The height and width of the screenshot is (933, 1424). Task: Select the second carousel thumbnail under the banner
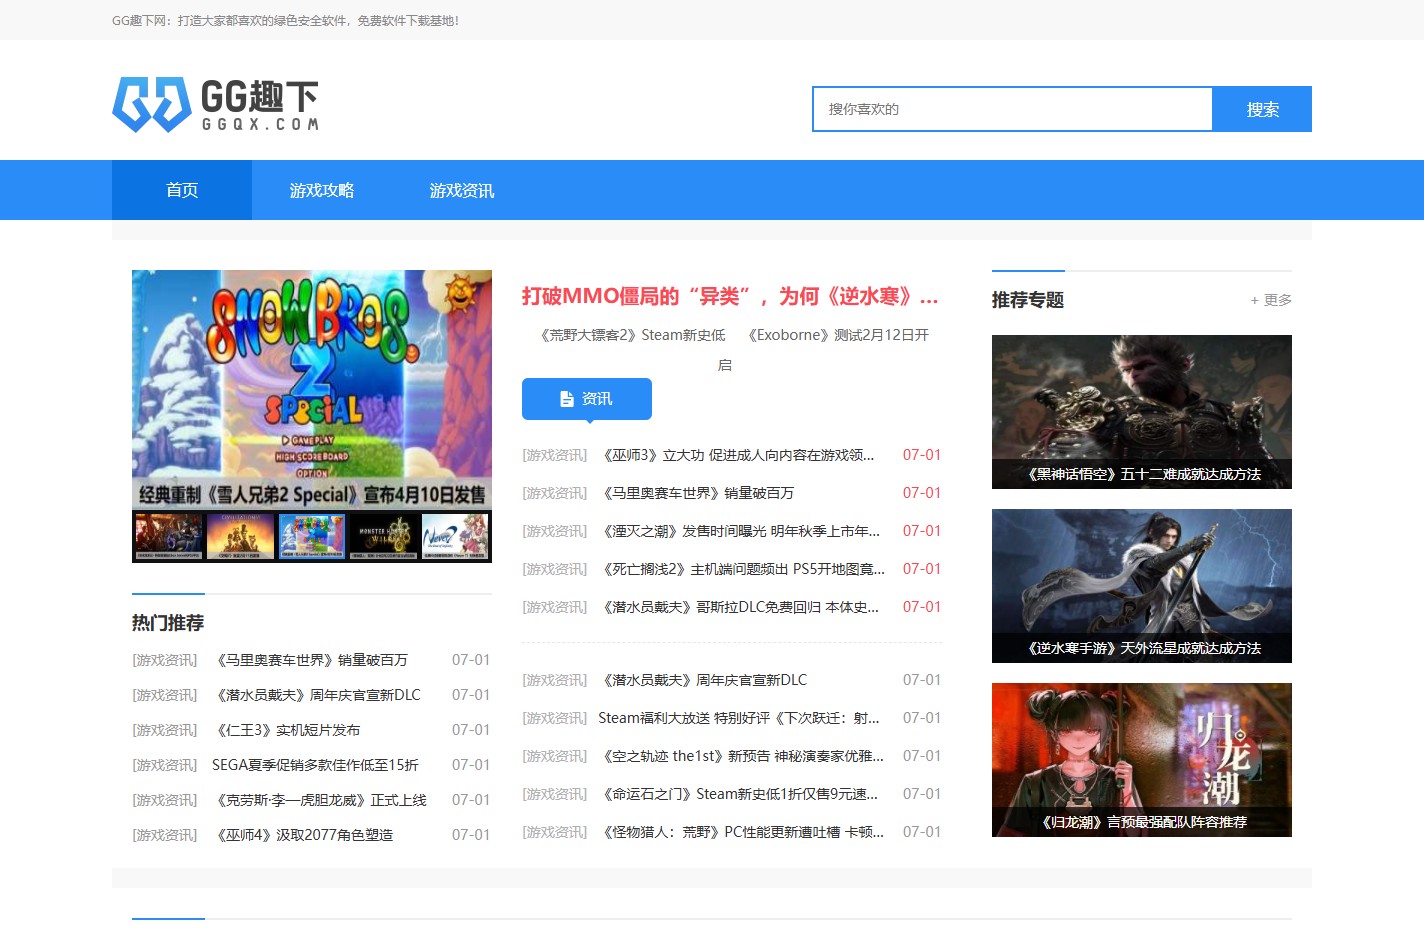point(240,536)
